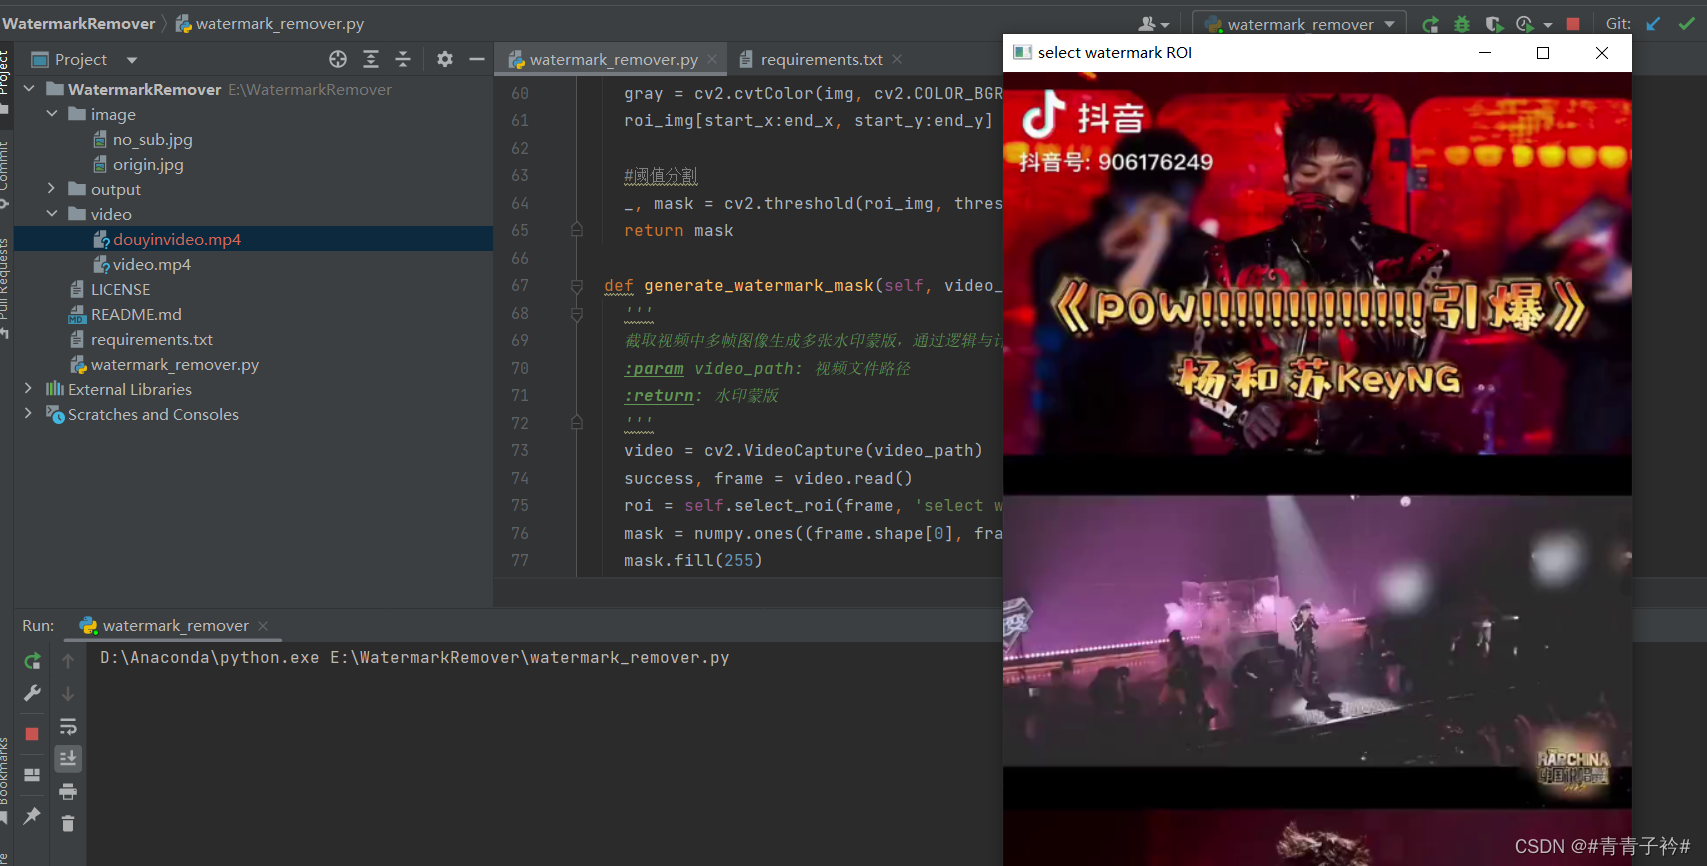The image size is (1707, 866).
Task: Rerun watermark_remover from the top toolbar
Action: click(x=1431, y=24)
